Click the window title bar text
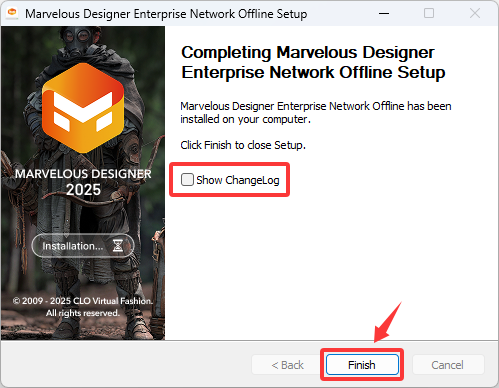499x388 pixels. point(166,14)
